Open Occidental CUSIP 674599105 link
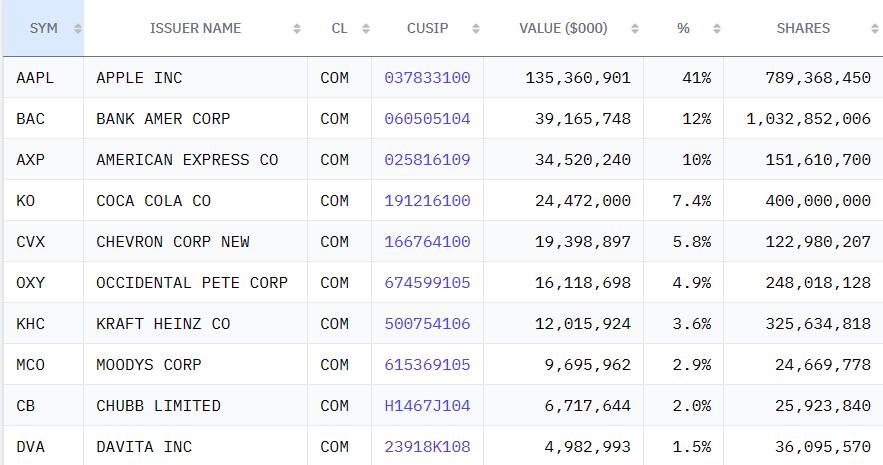This screenshot has height=465, width=883. click(x=427, y=283)
